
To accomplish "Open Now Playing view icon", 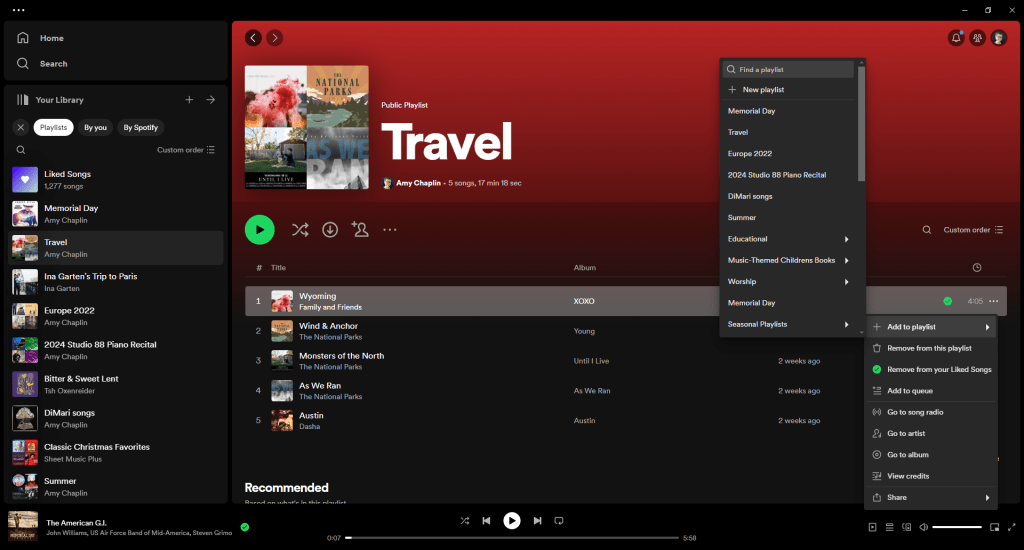I will [x=872, y=527].
